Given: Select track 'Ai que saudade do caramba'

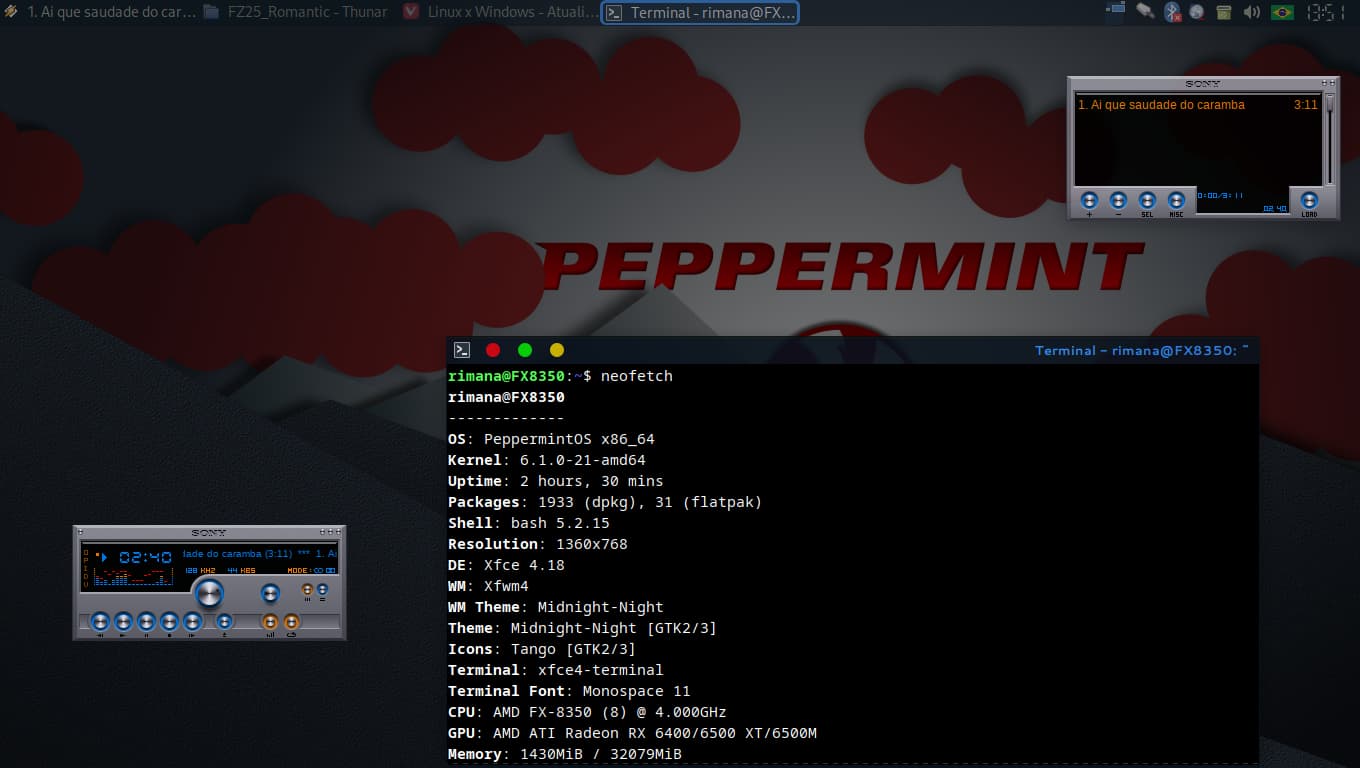Looking at the screenshot, I should coord(1161,104).
